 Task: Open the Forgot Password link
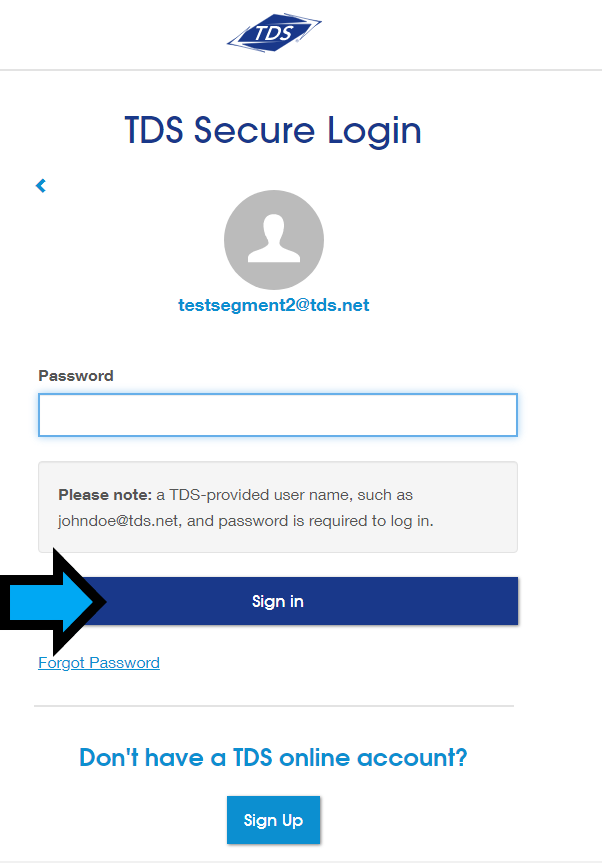click(99, 663)
